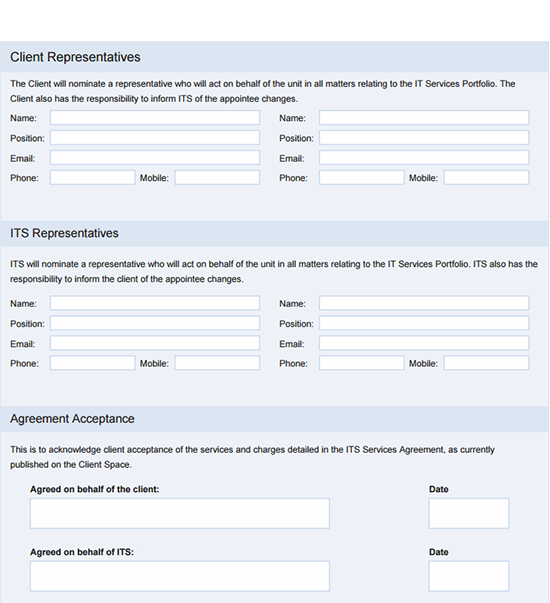Click the first Client representative Name field

click(x=155, y=118)
